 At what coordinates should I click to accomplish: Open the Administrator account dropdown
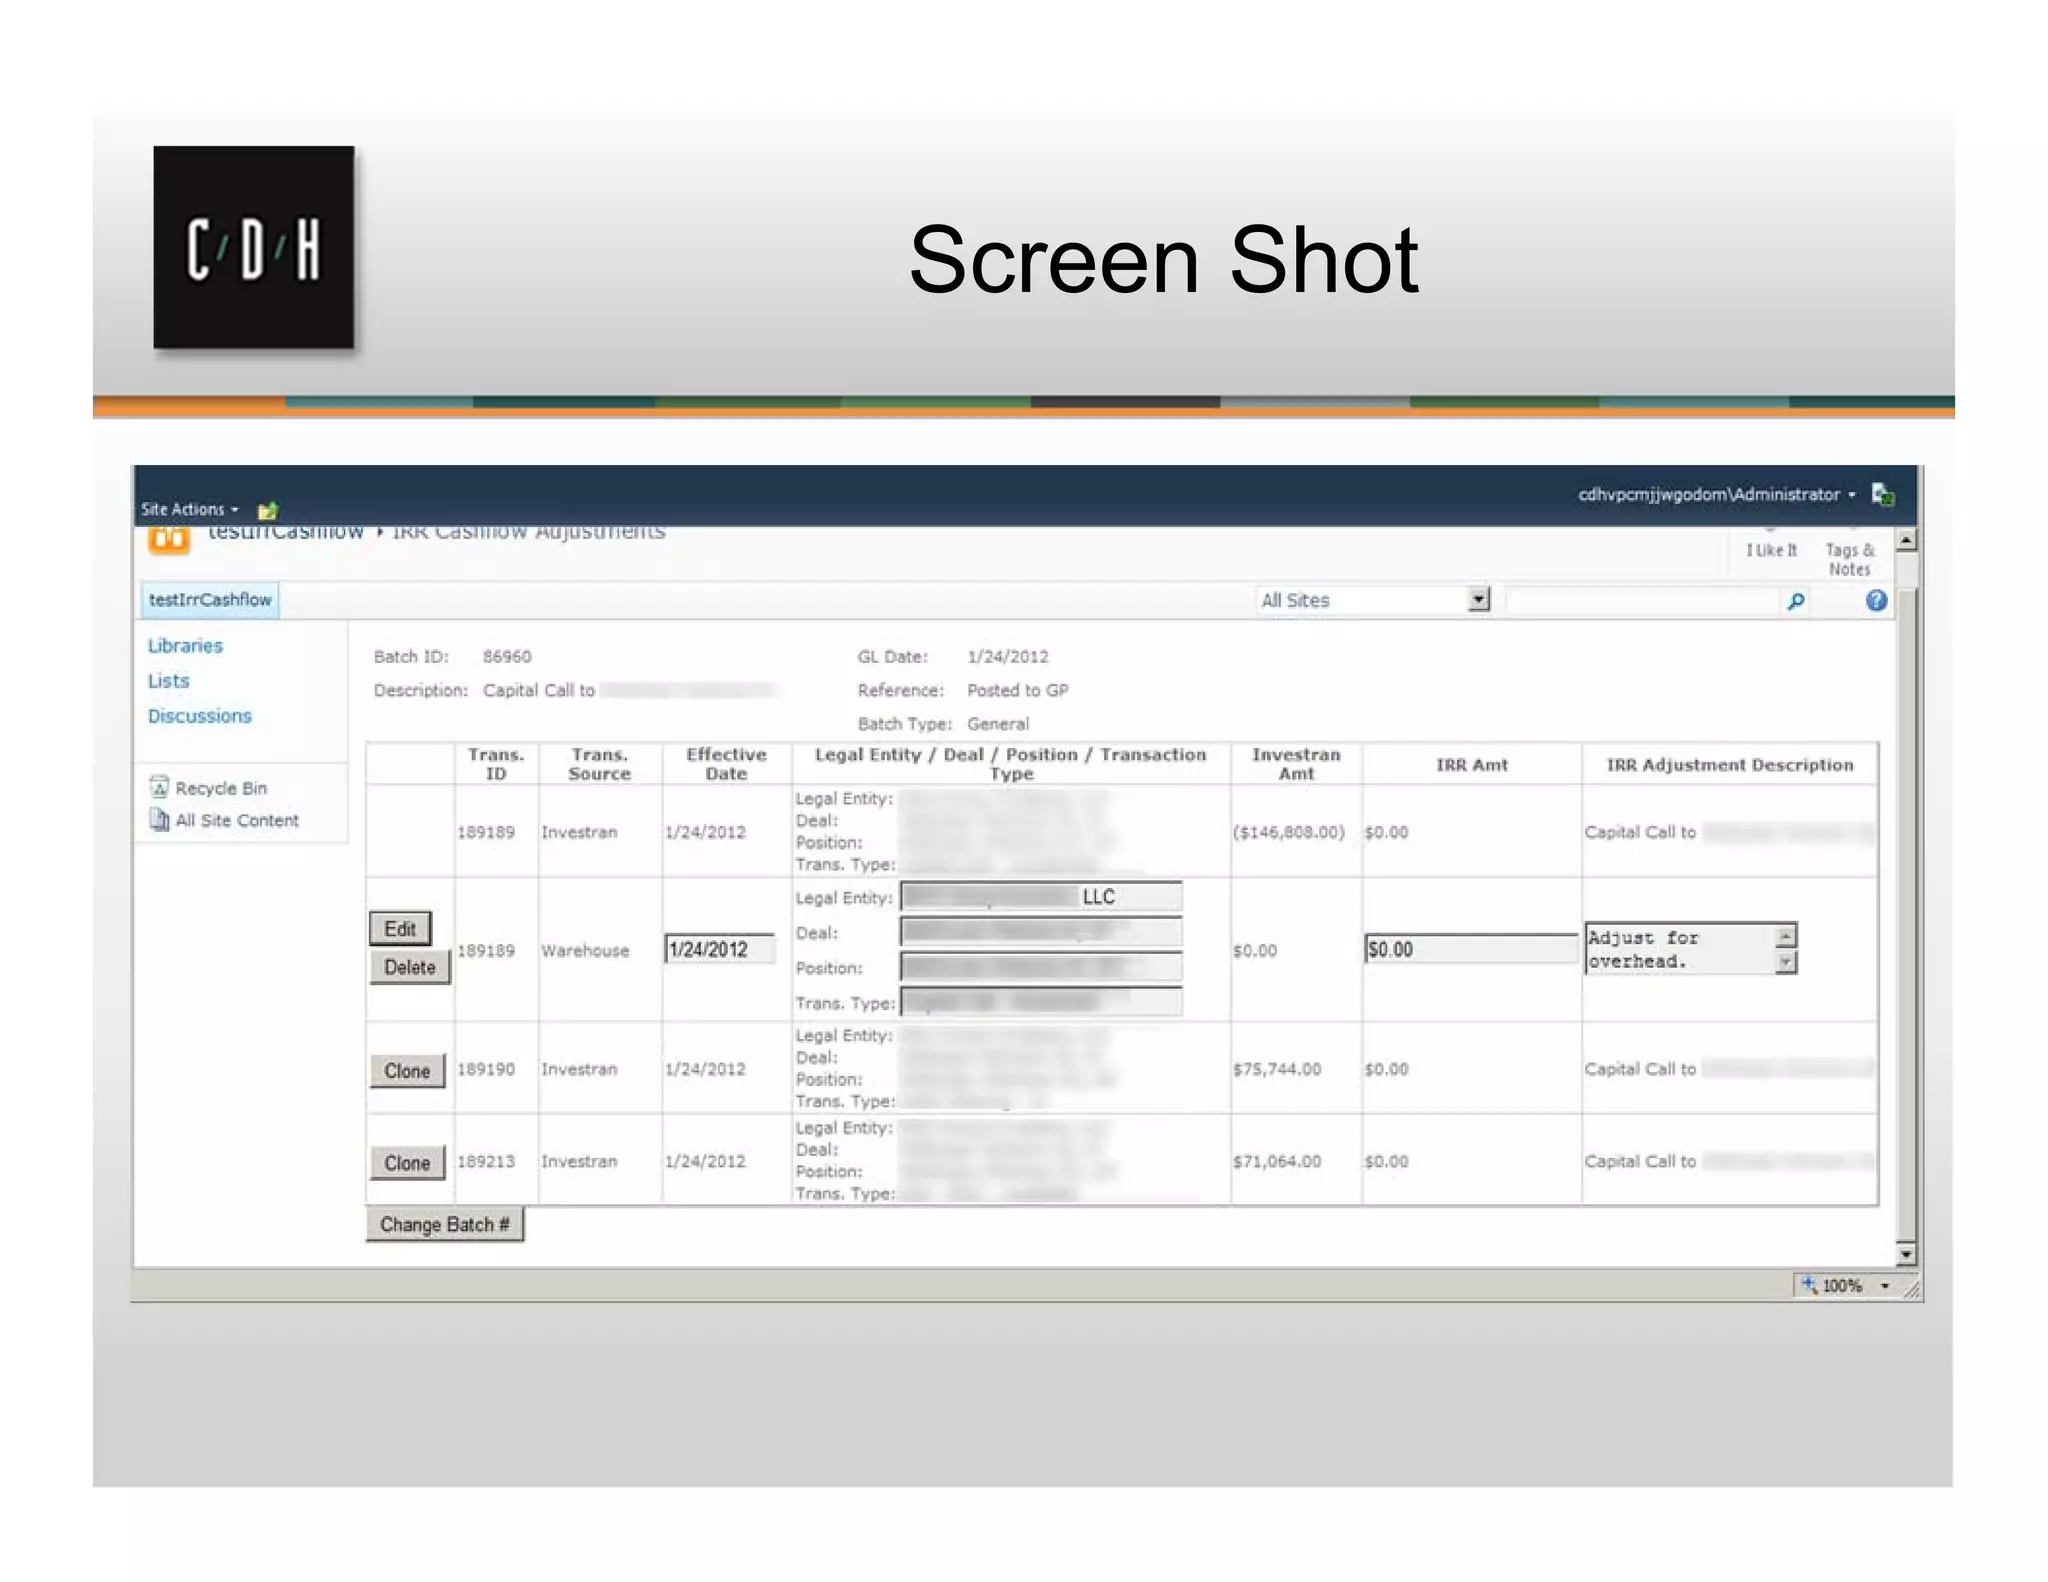1716,495
